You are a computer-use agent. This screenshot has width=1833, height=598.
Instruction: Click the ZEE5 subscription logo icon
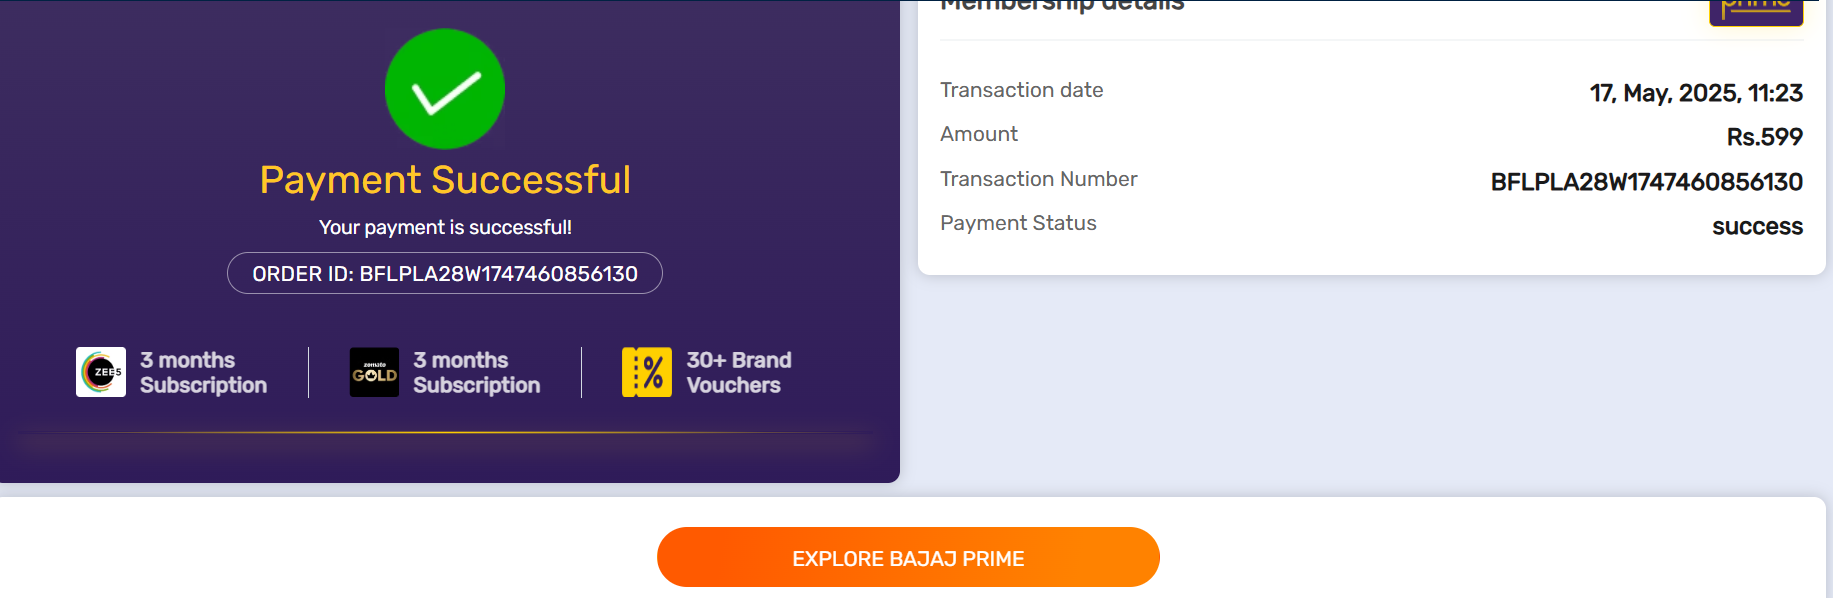pyautogui.click(x=101, y=372)
